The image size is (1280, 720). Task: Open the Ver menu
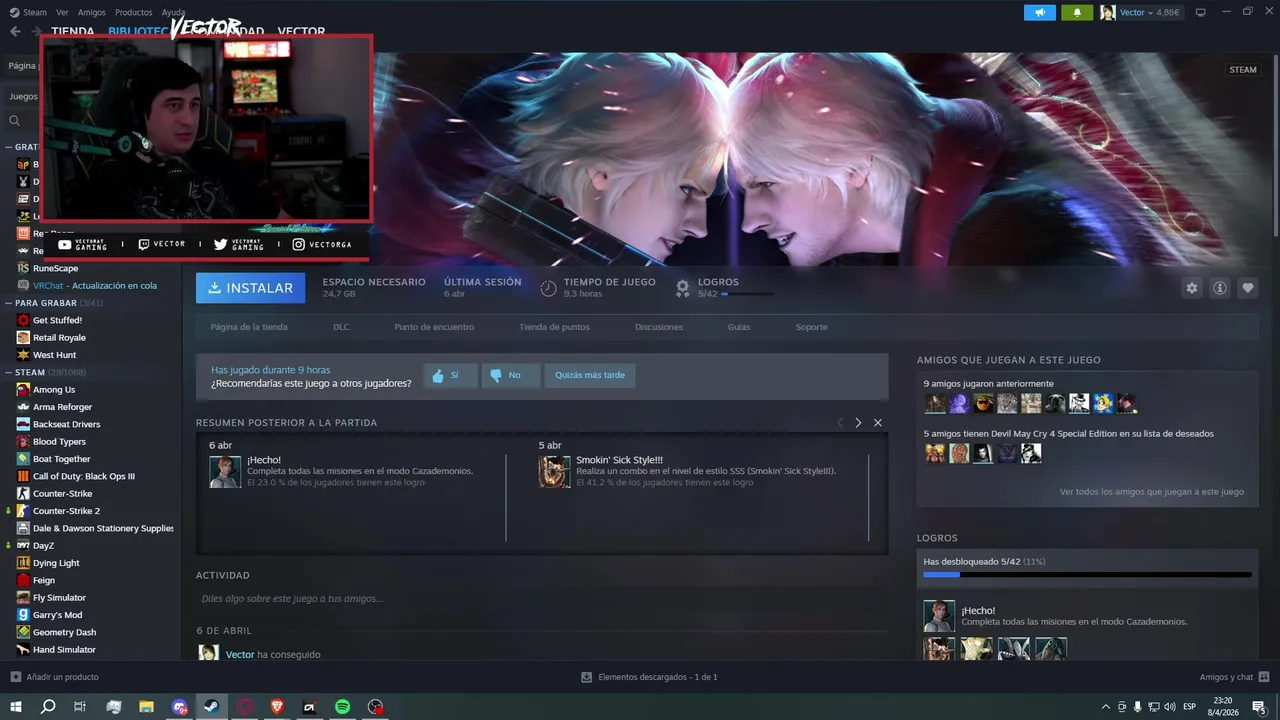[63, 13]
